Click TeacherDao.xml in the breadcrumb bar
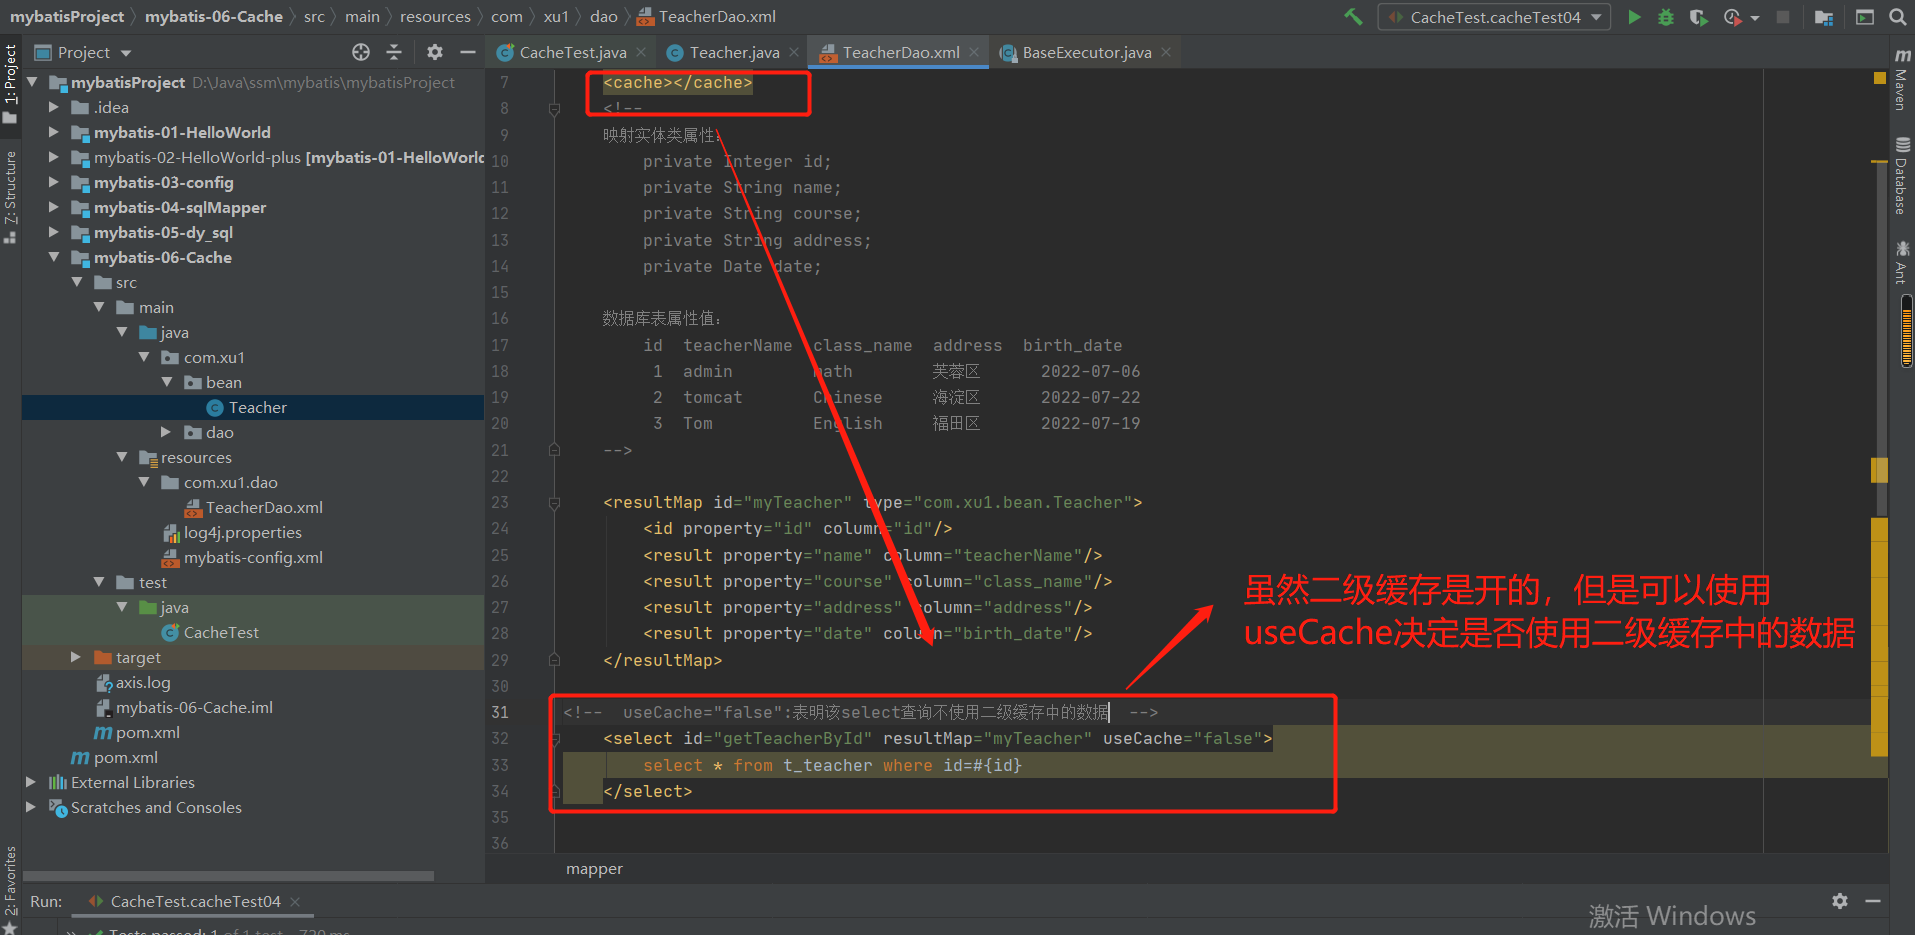The image size is (1915, 935). coord(707,17)
